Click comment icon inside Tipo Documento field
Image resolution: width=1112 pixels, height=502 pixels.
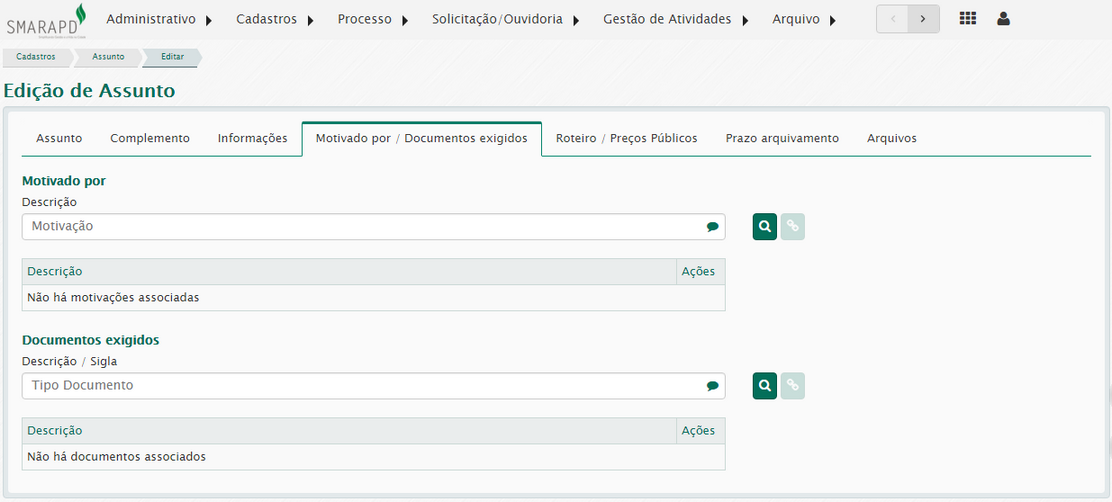point(712,386)
